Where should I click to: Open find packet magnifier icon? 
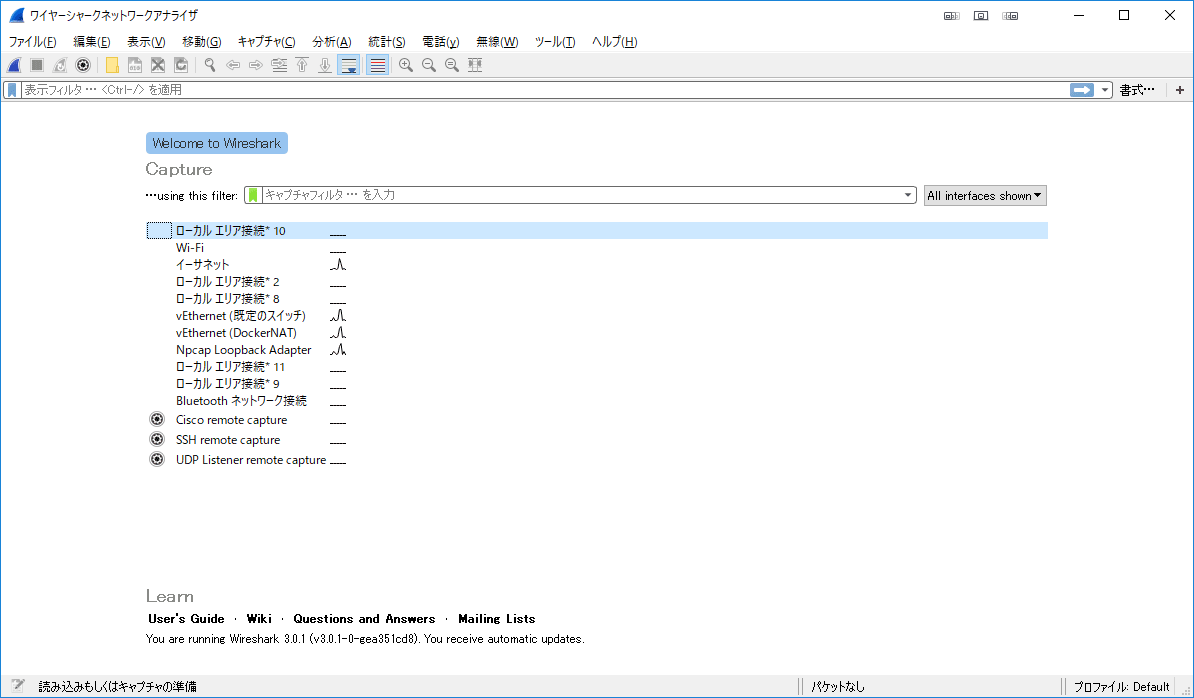[x=209, y=65]
